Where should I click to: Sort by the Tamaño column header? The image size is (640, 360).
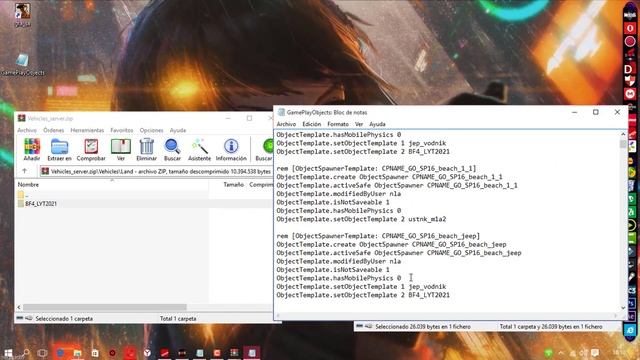[x=233, y=185]
